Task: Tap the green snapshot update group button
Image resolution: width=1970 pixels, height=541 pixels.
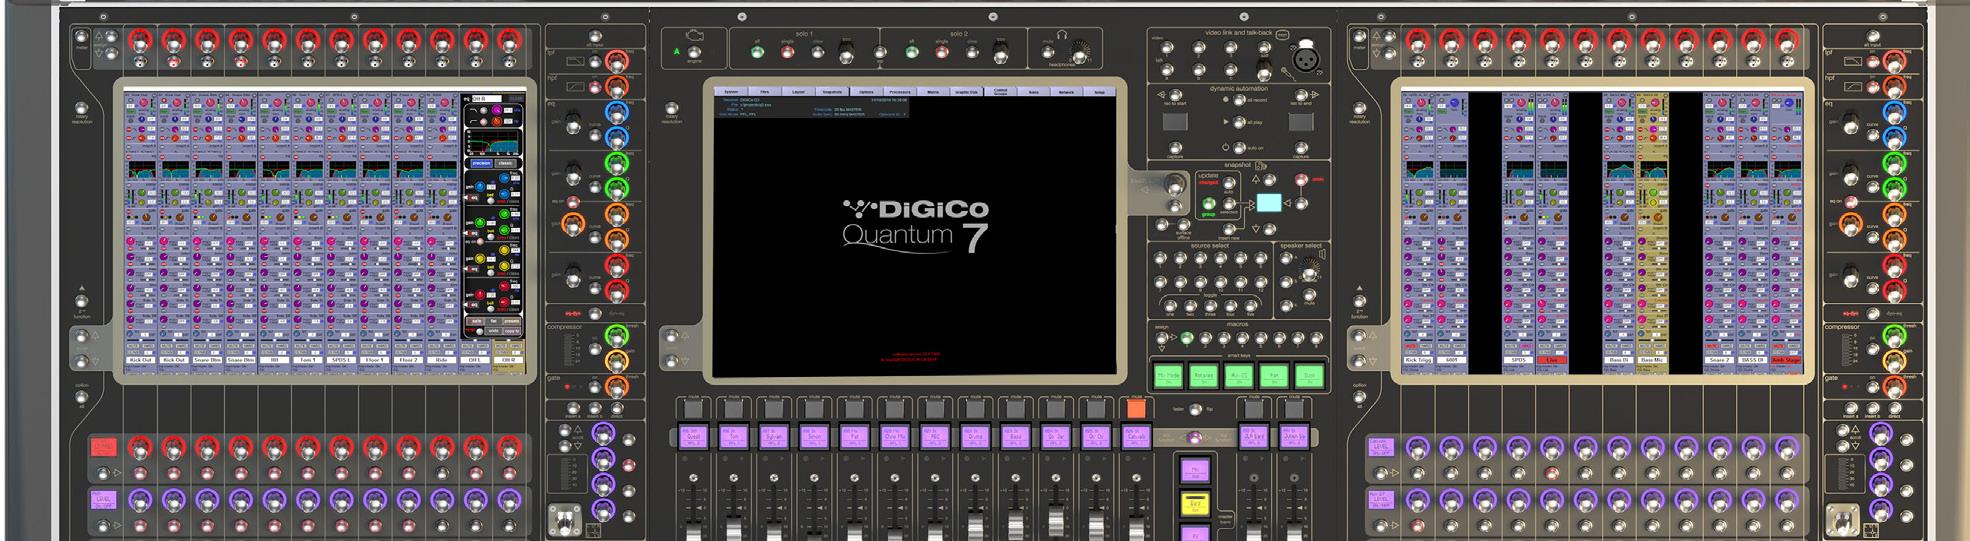Action: pos(1209,205)
